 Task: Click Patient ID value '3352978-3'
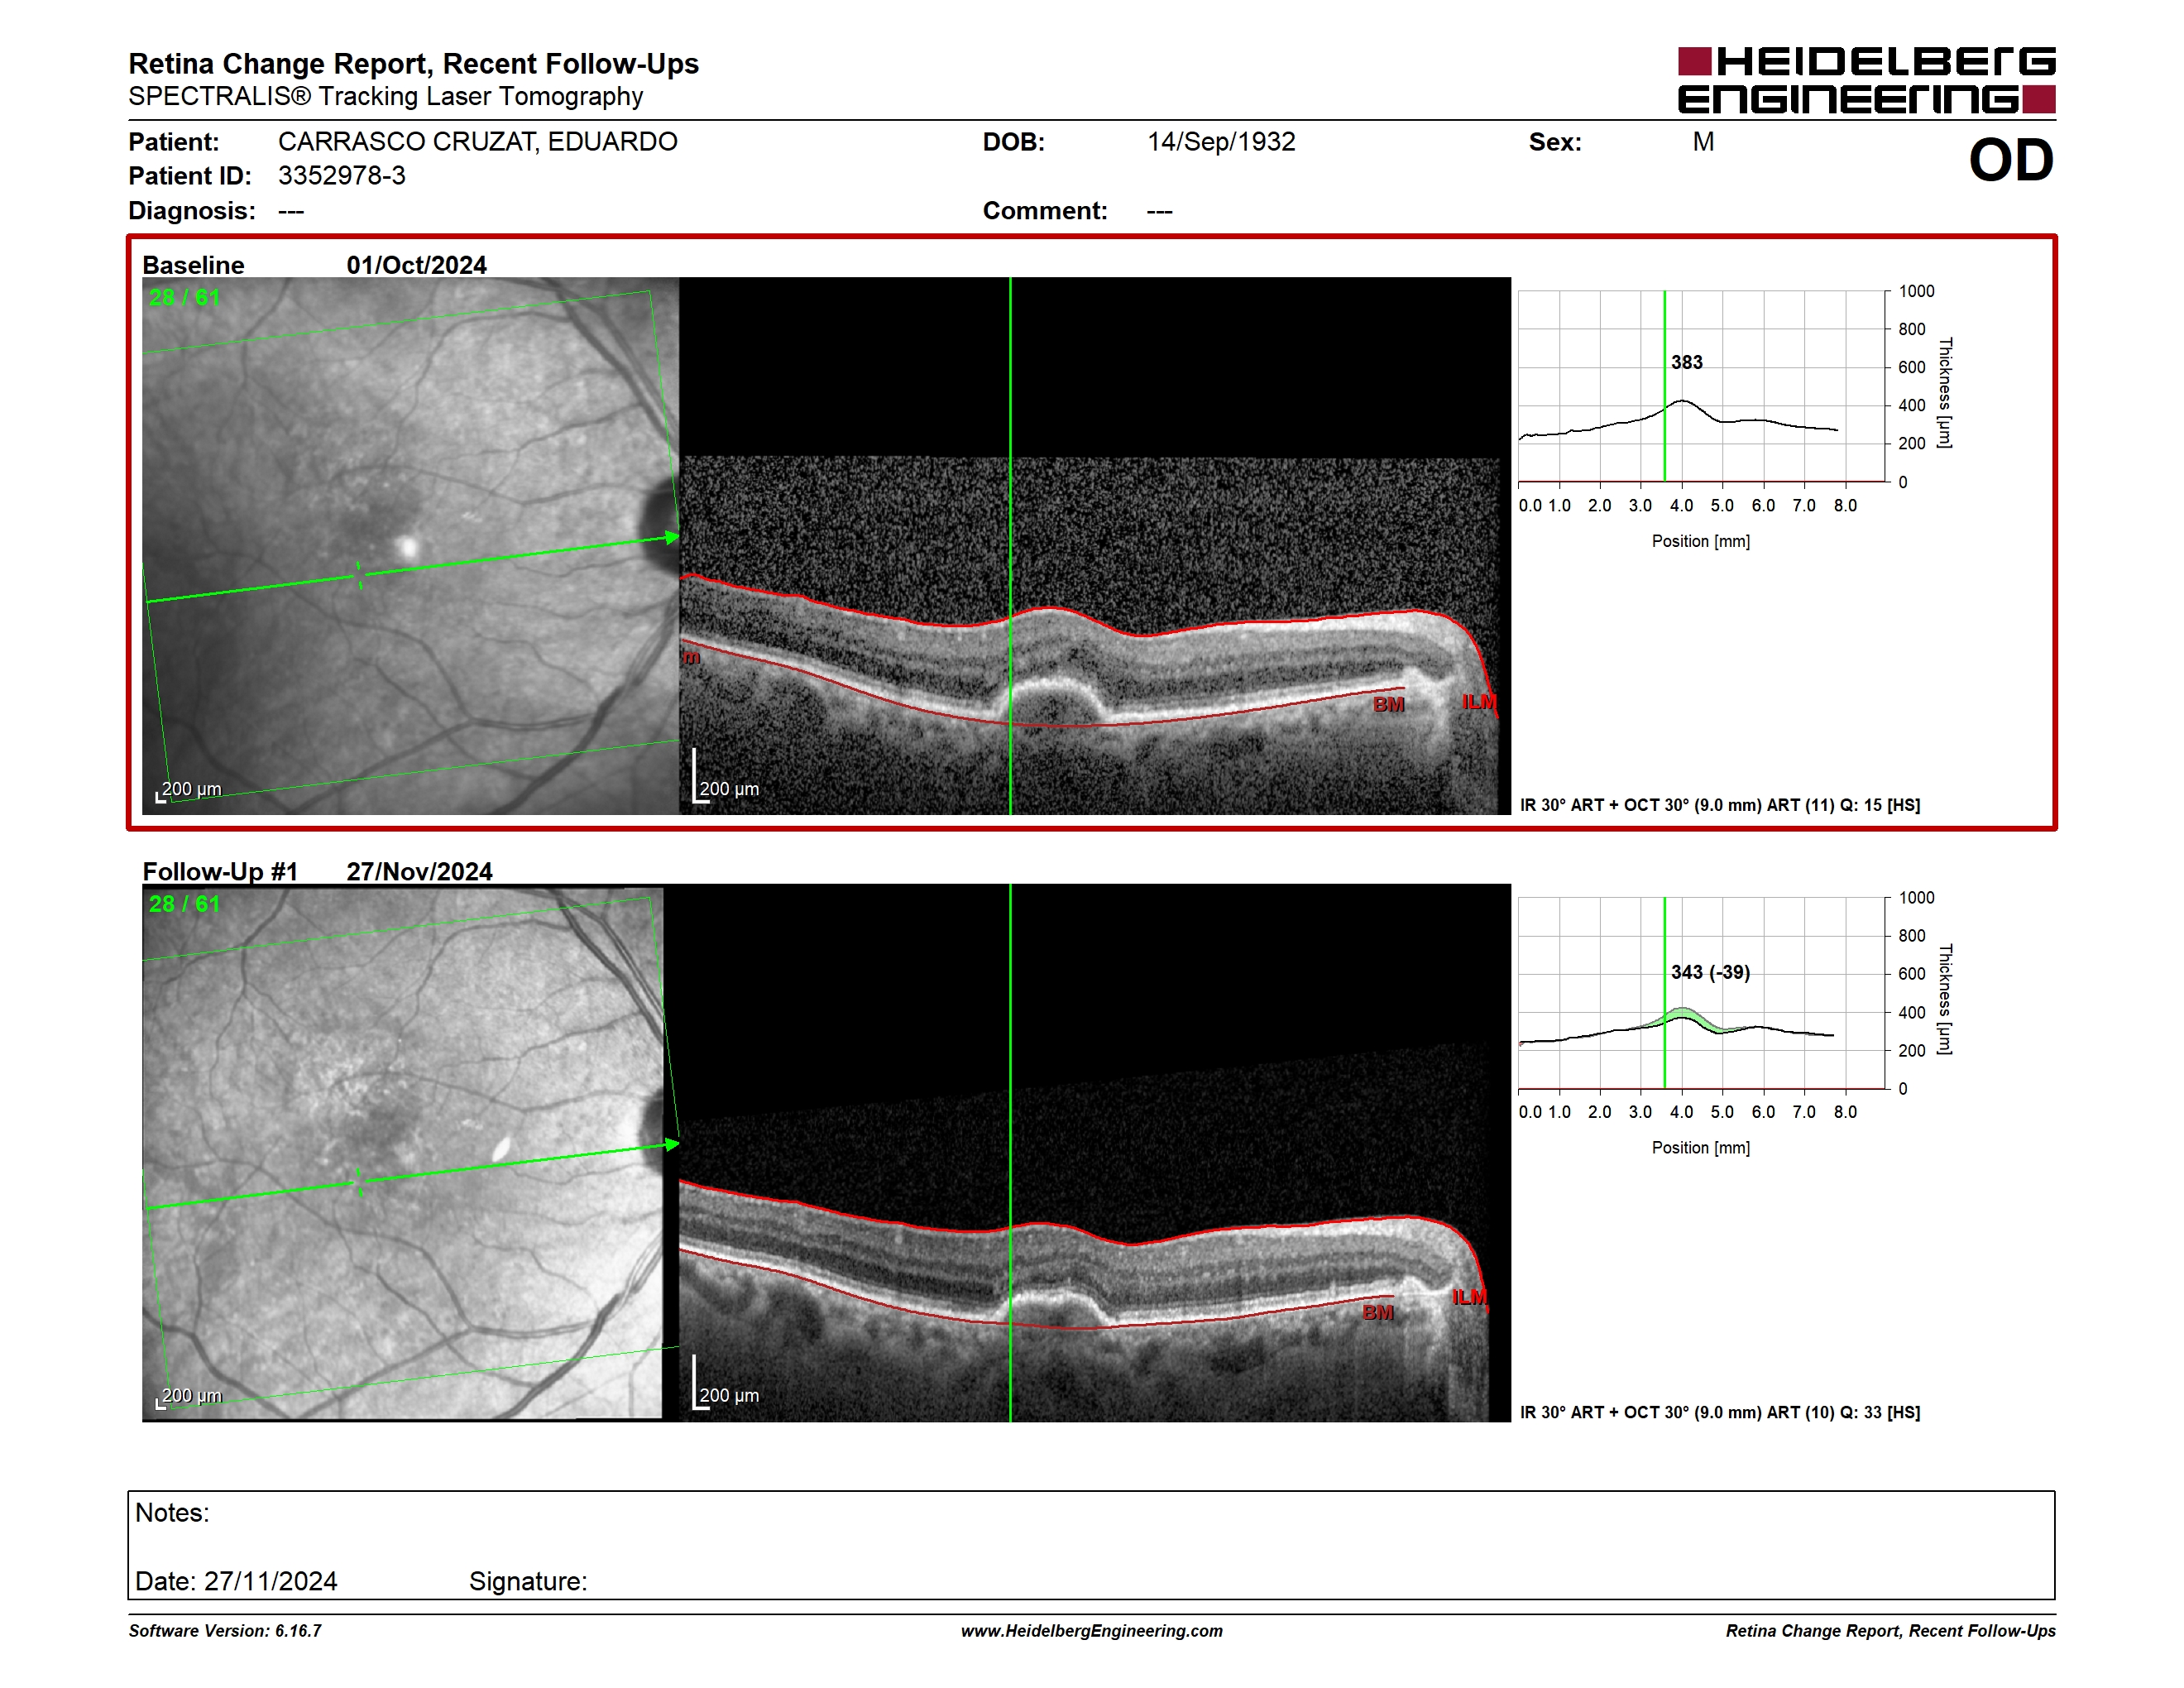click(342, 176)
